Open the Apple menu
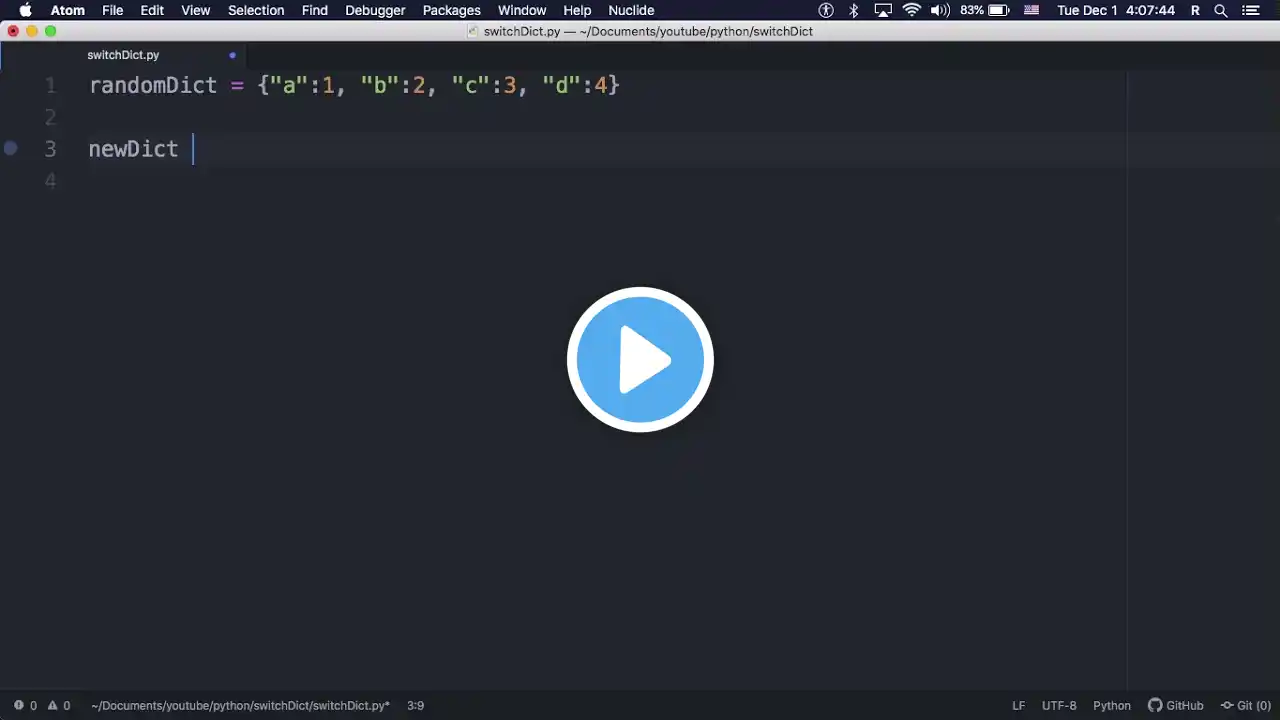Viewport: 1280px width, 720px height. tap(25, 10)
